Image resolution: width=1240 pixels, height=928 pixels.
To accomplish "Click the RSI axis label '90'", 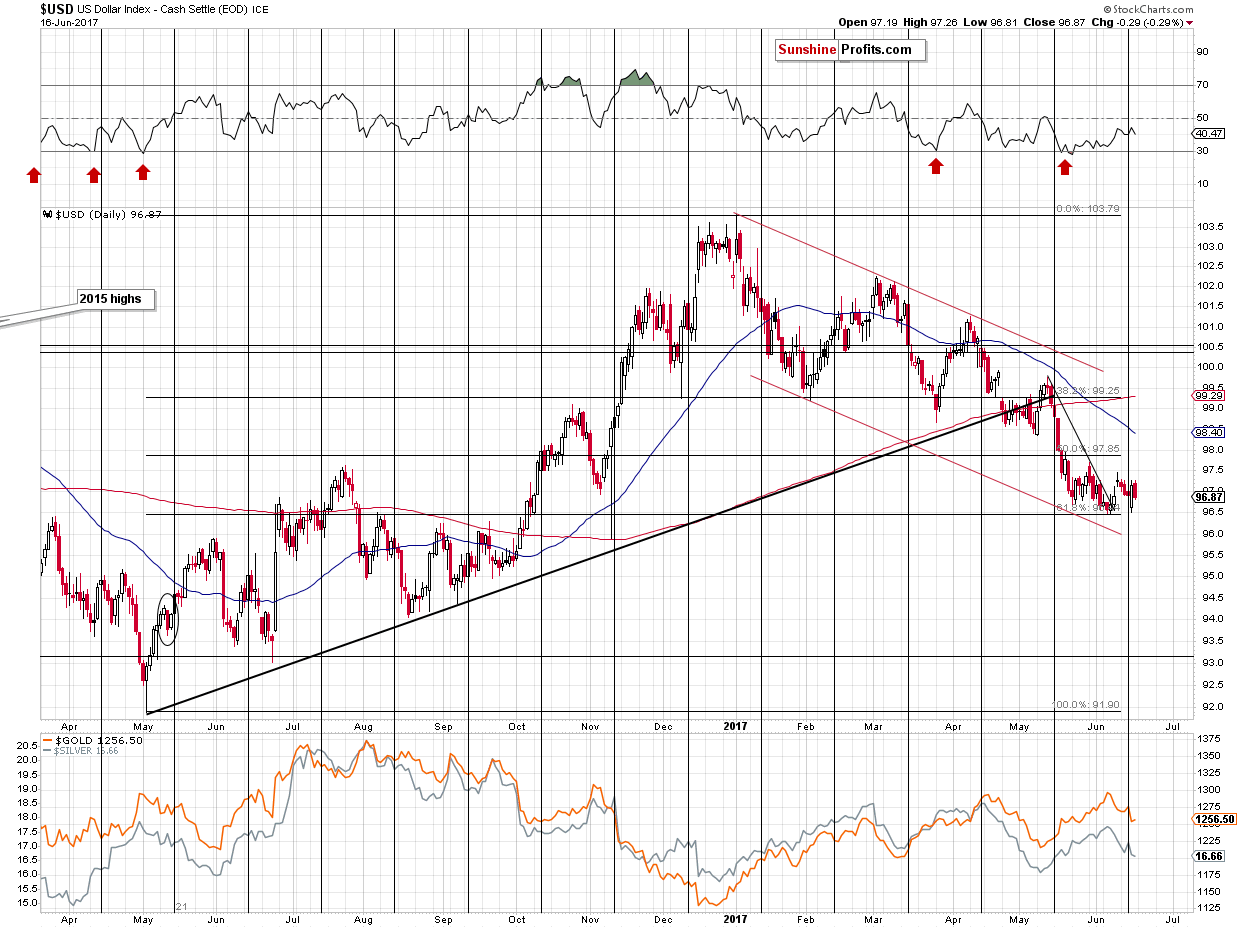I will [x=1201, y=52].
